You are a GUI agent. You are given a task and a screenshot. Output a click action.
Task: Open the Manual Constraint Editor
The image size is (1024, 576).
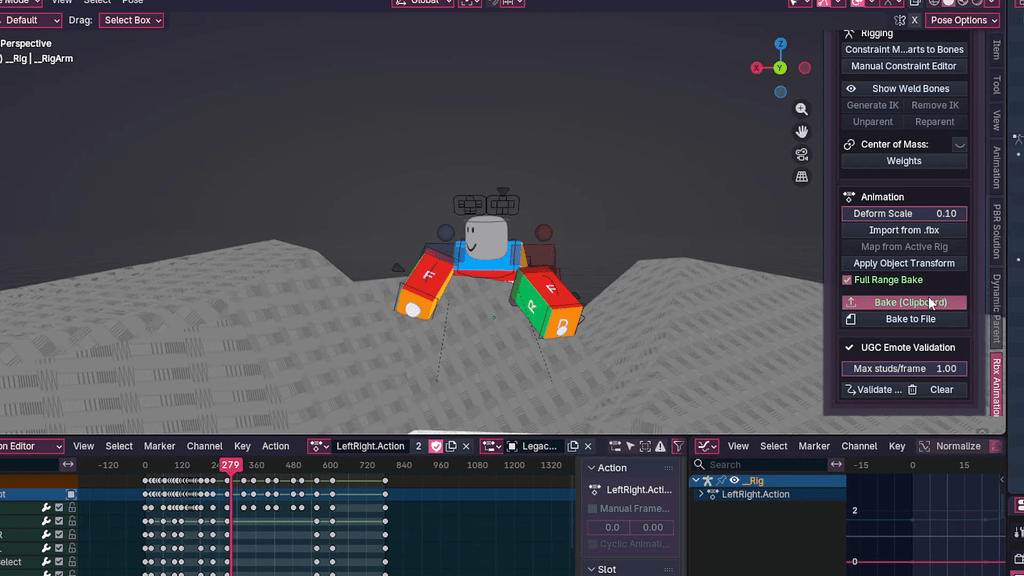904,66
